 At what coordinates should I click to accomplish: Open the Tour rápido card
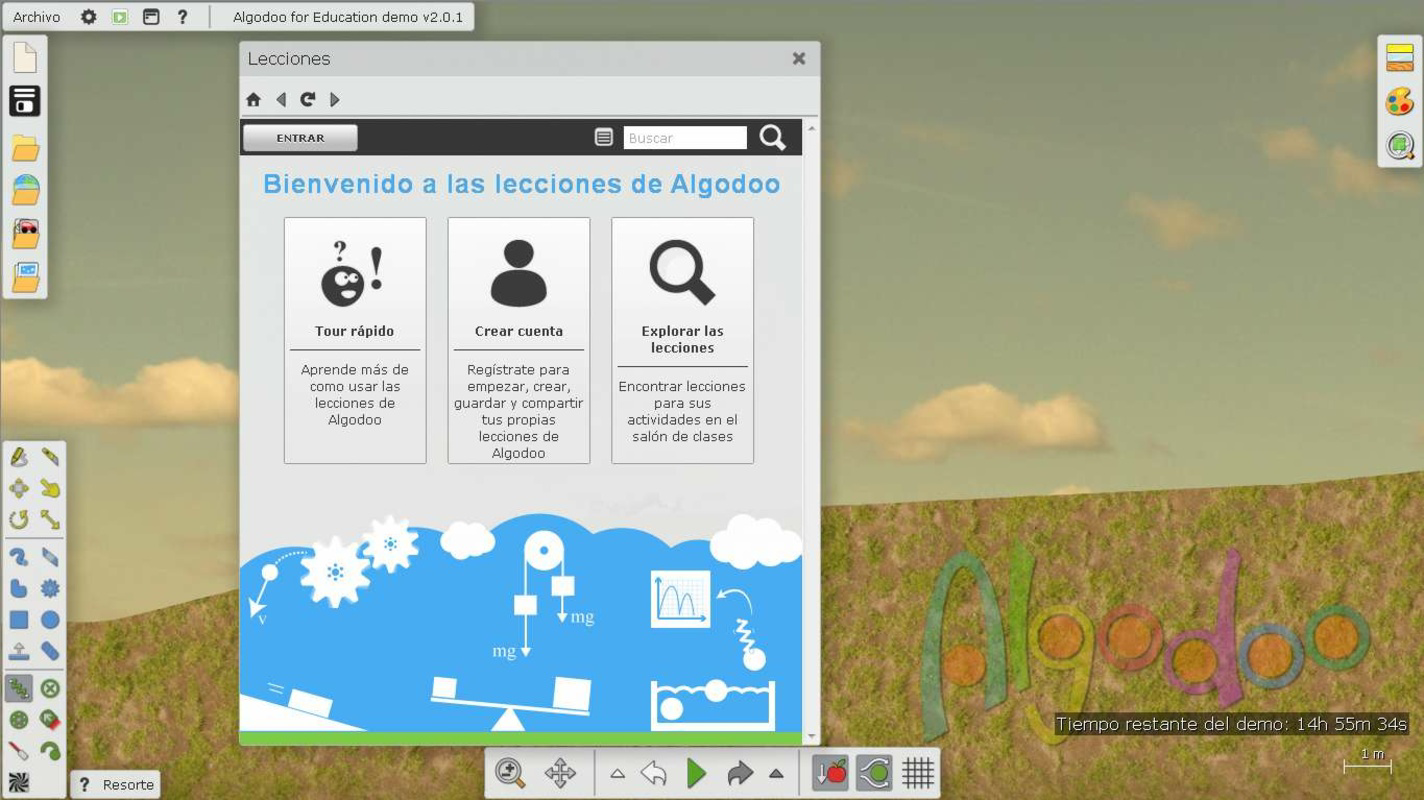tap(355, 340)
